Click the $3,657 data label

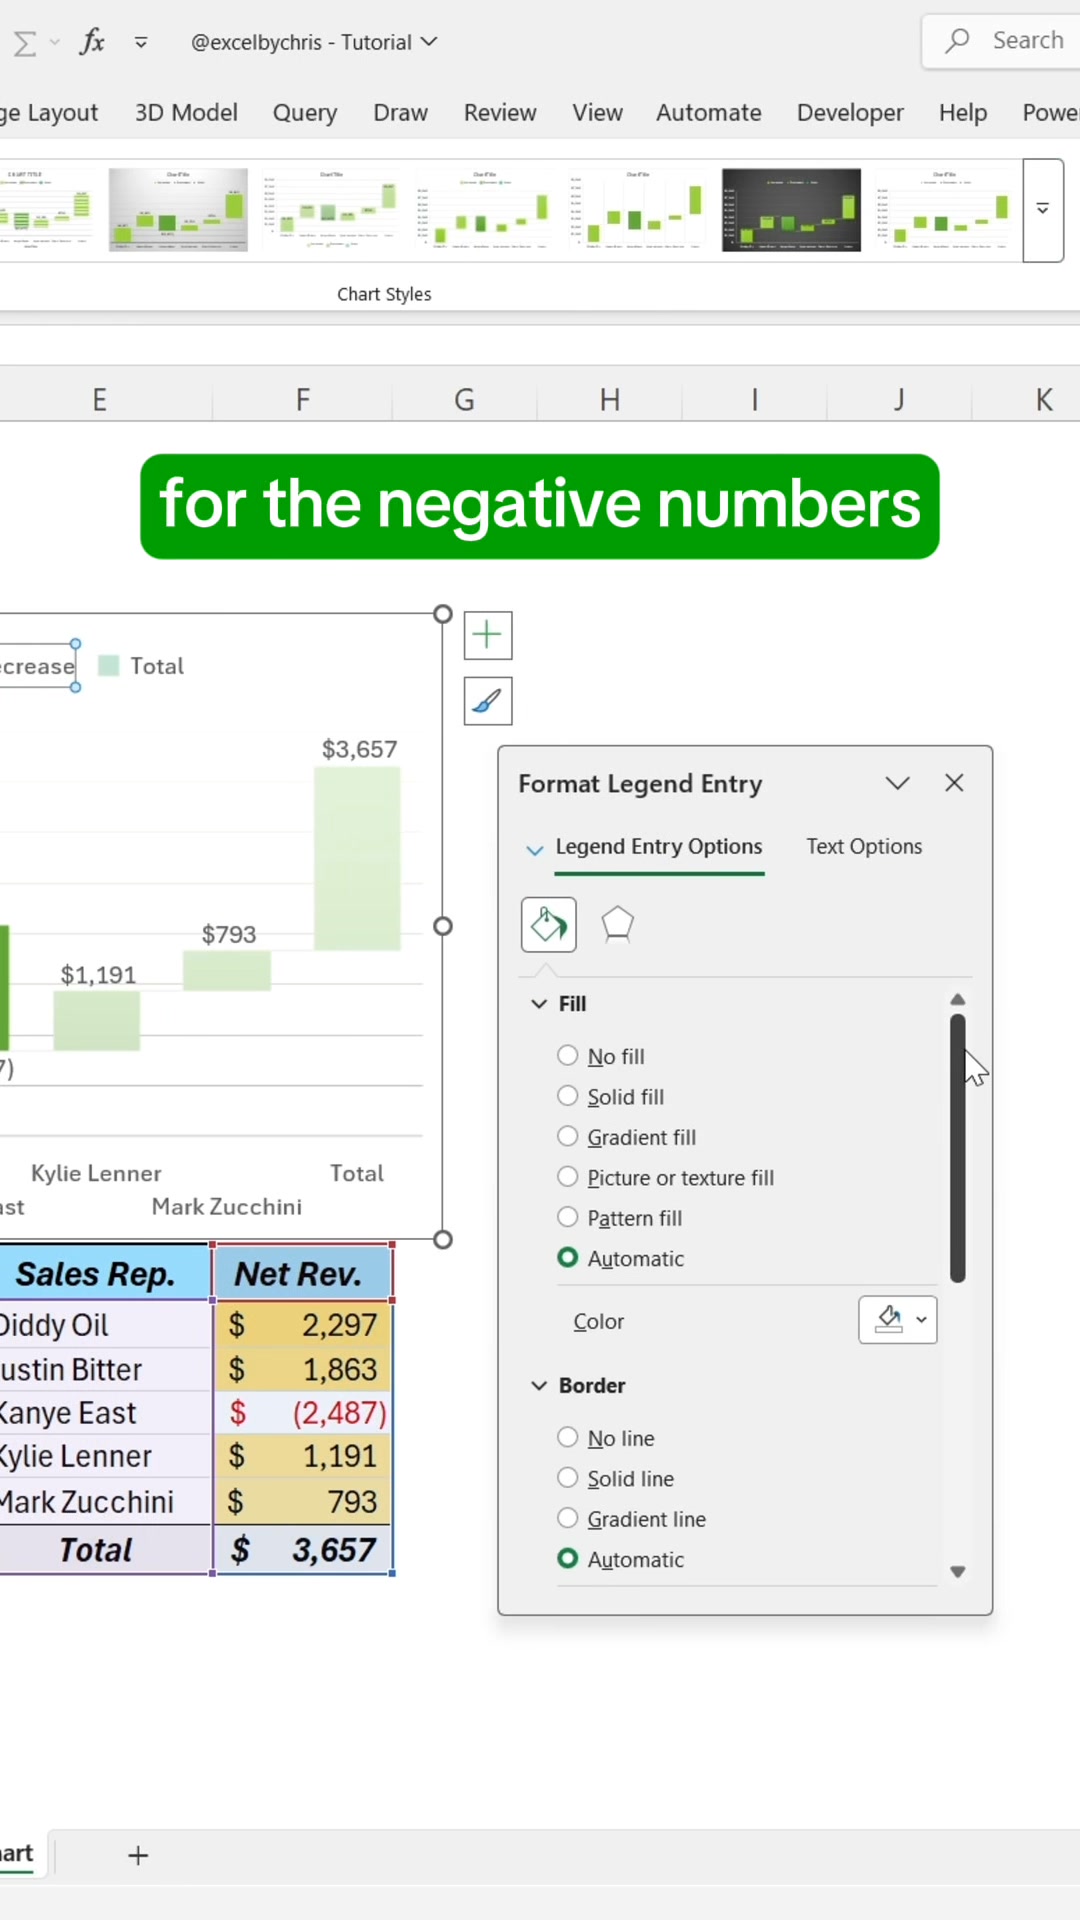tap(359, 749)
